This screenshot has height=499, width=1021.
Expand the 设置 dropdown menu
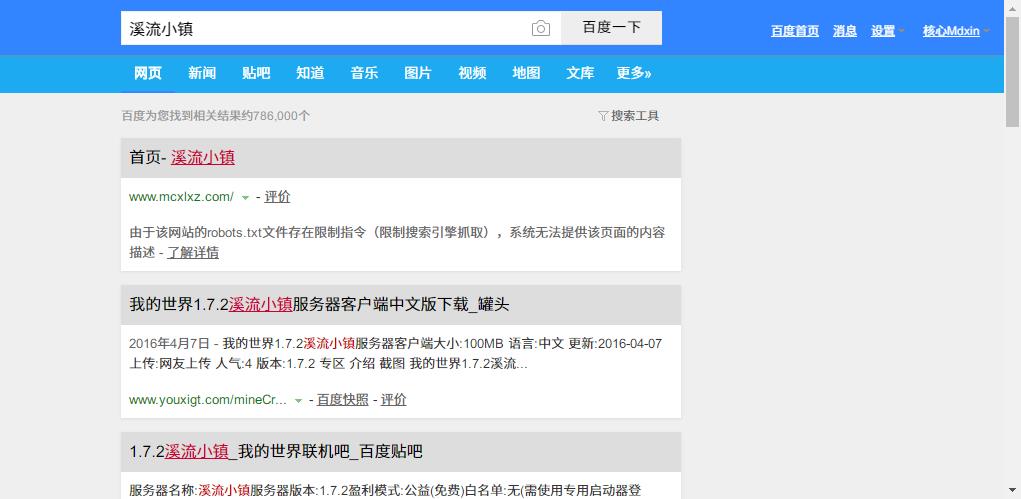click(x=888, y=31)
